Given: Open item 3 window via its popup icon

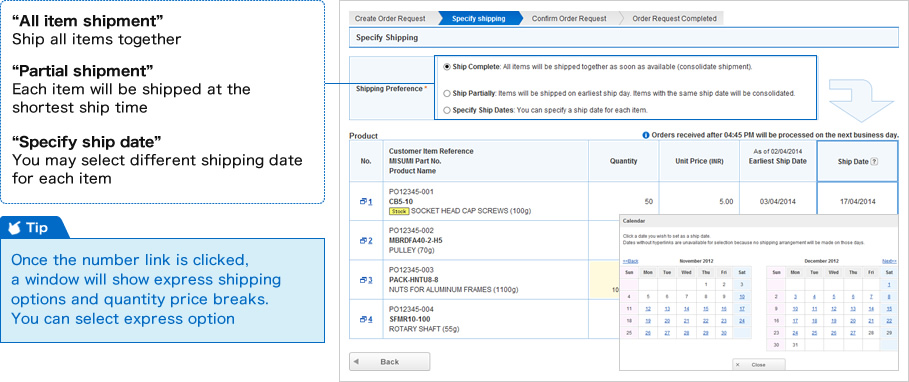Looking at the screenshot, I should [x=363, y=280].
